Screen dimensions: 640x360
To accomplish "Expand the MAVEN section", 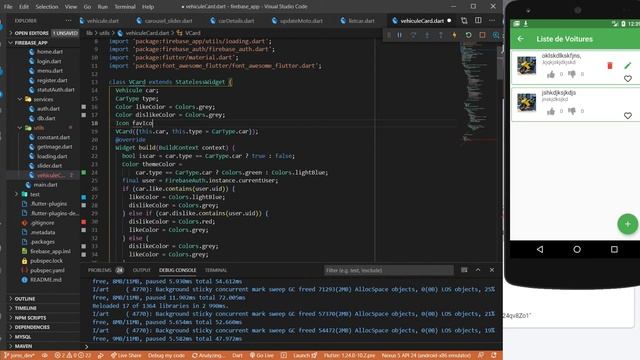I will click(x=43, y=346).
